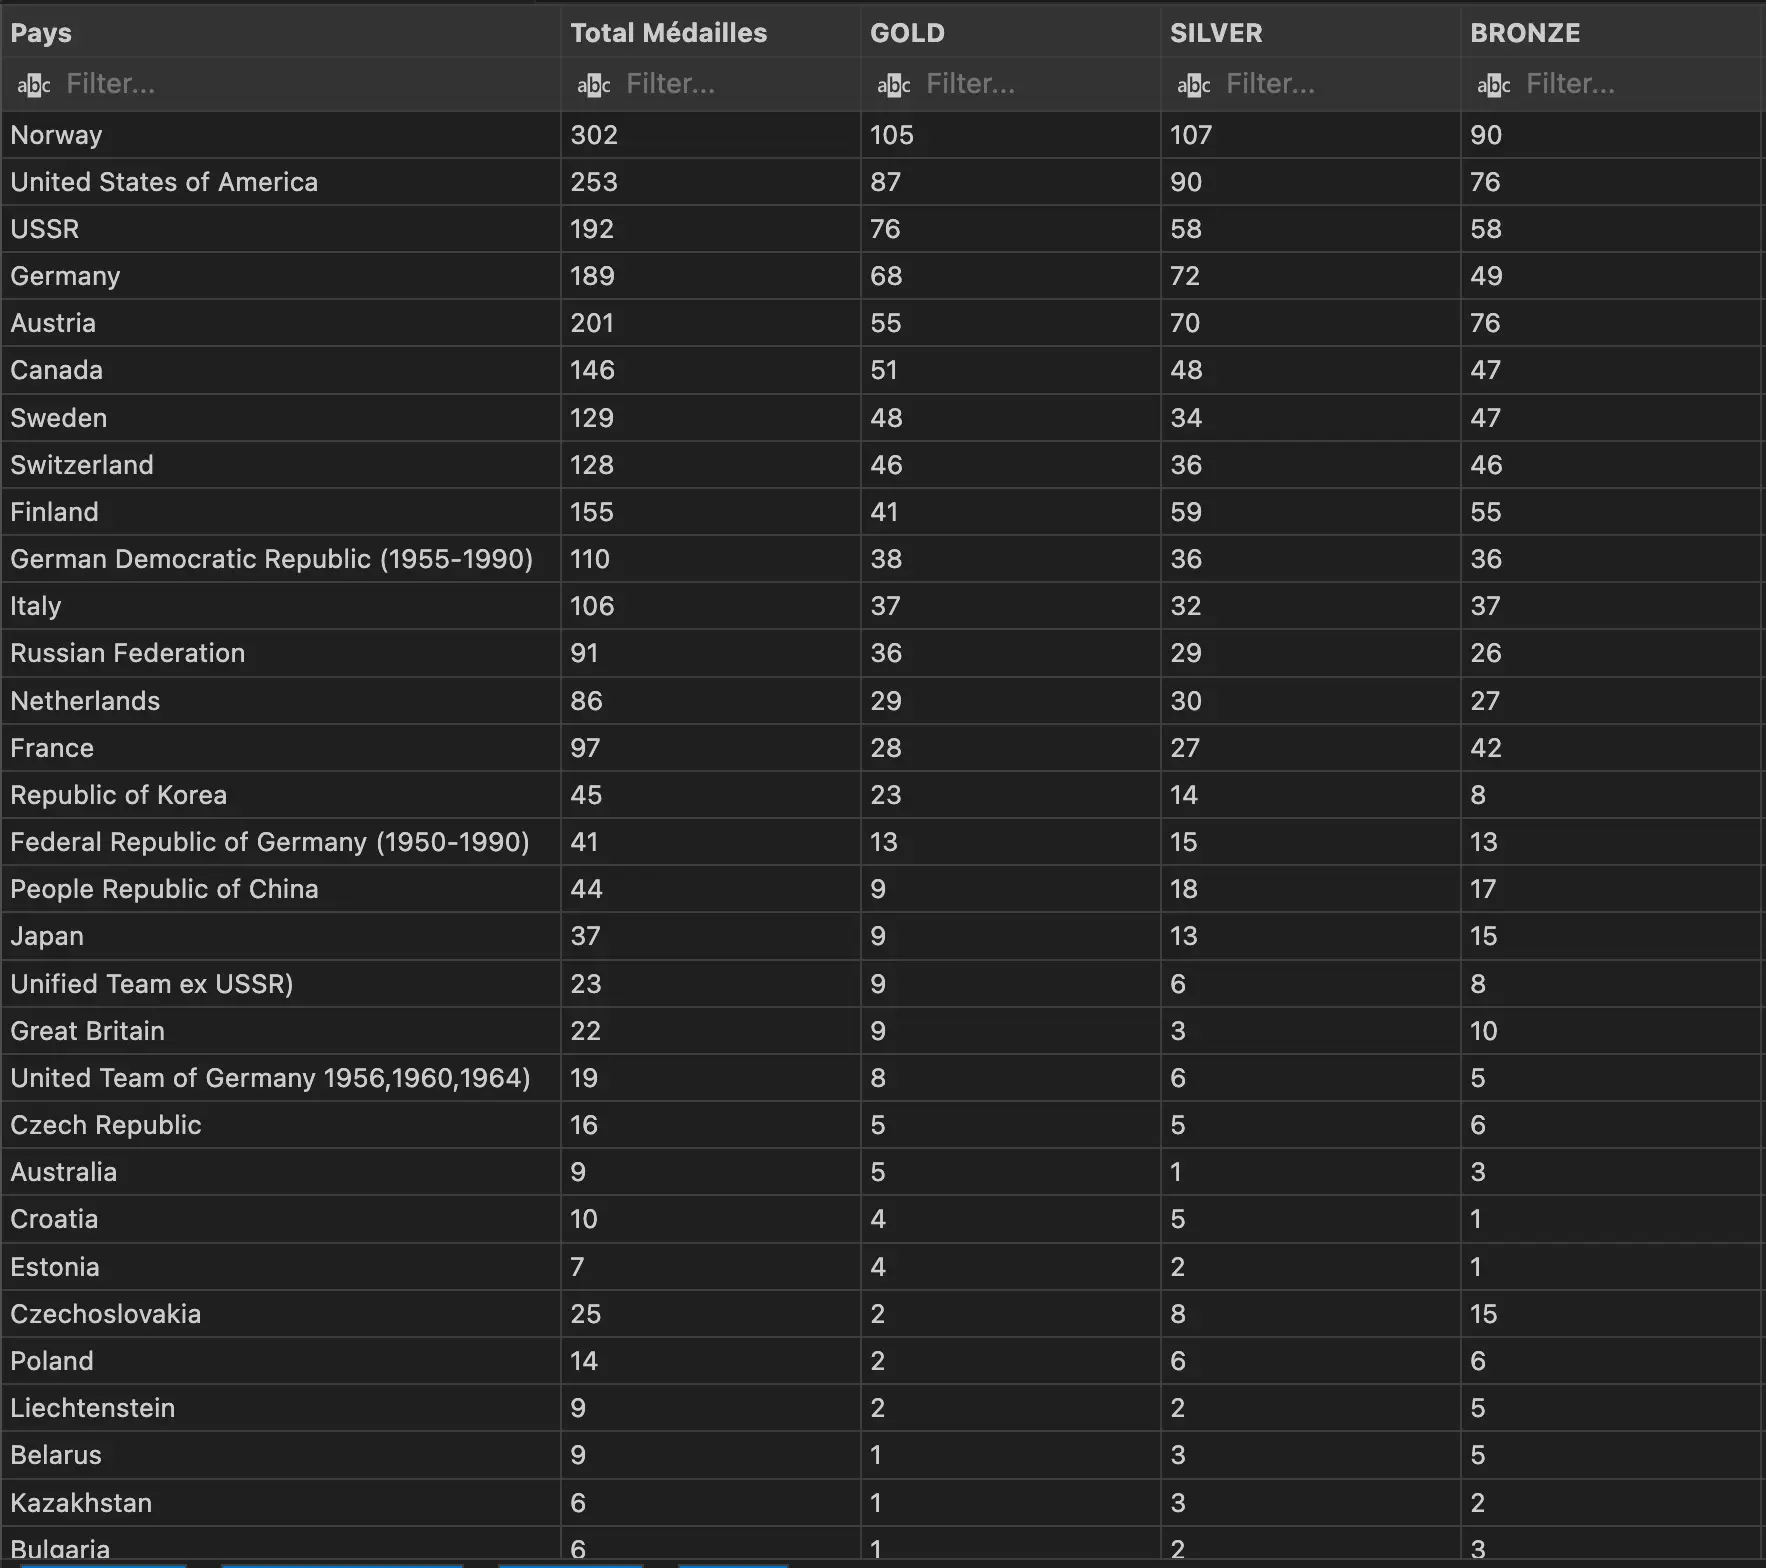The height and width of the screenshot is (1568, 1766).
Task: Select the Netherlands country cell
Action: (281, 701)
